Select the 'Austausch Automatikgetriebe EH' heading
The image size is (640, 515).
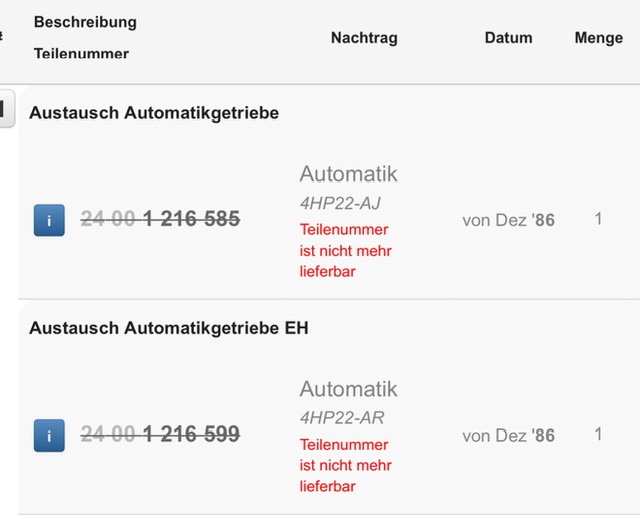coord(169,327)
